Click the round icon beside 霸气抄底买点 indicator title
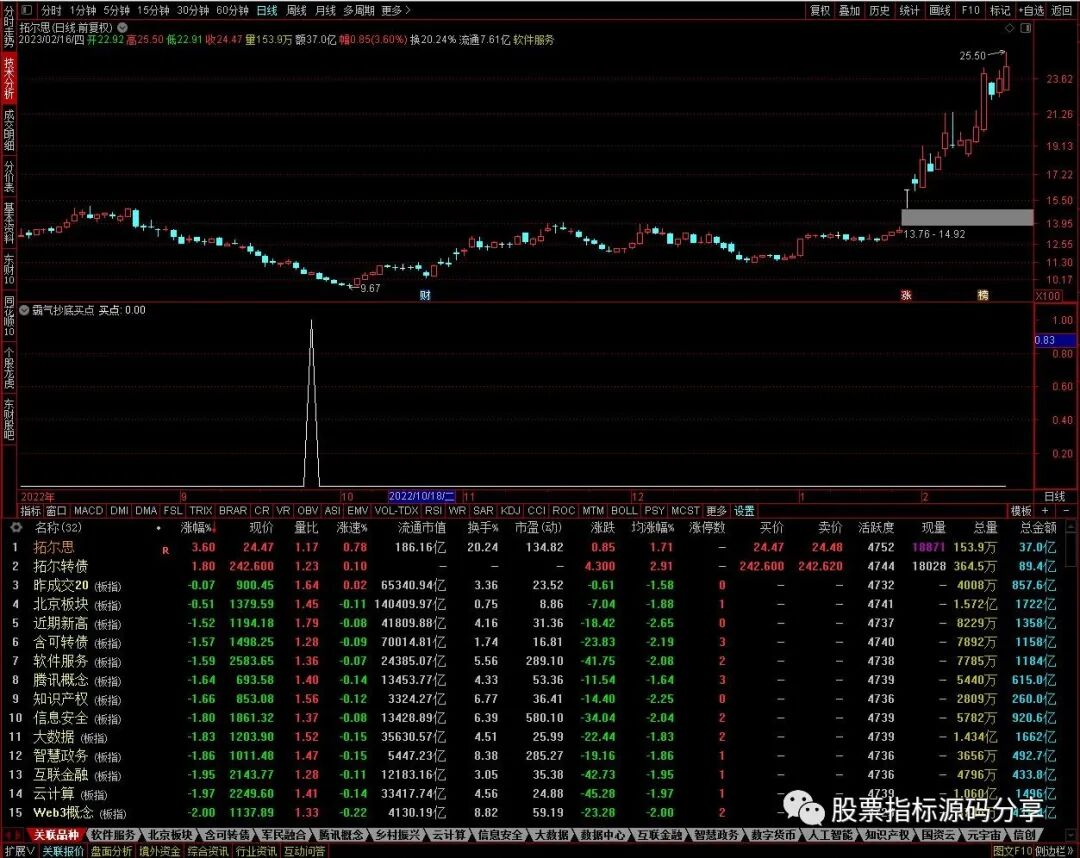 pyautogui.click(x=25, y=310)
